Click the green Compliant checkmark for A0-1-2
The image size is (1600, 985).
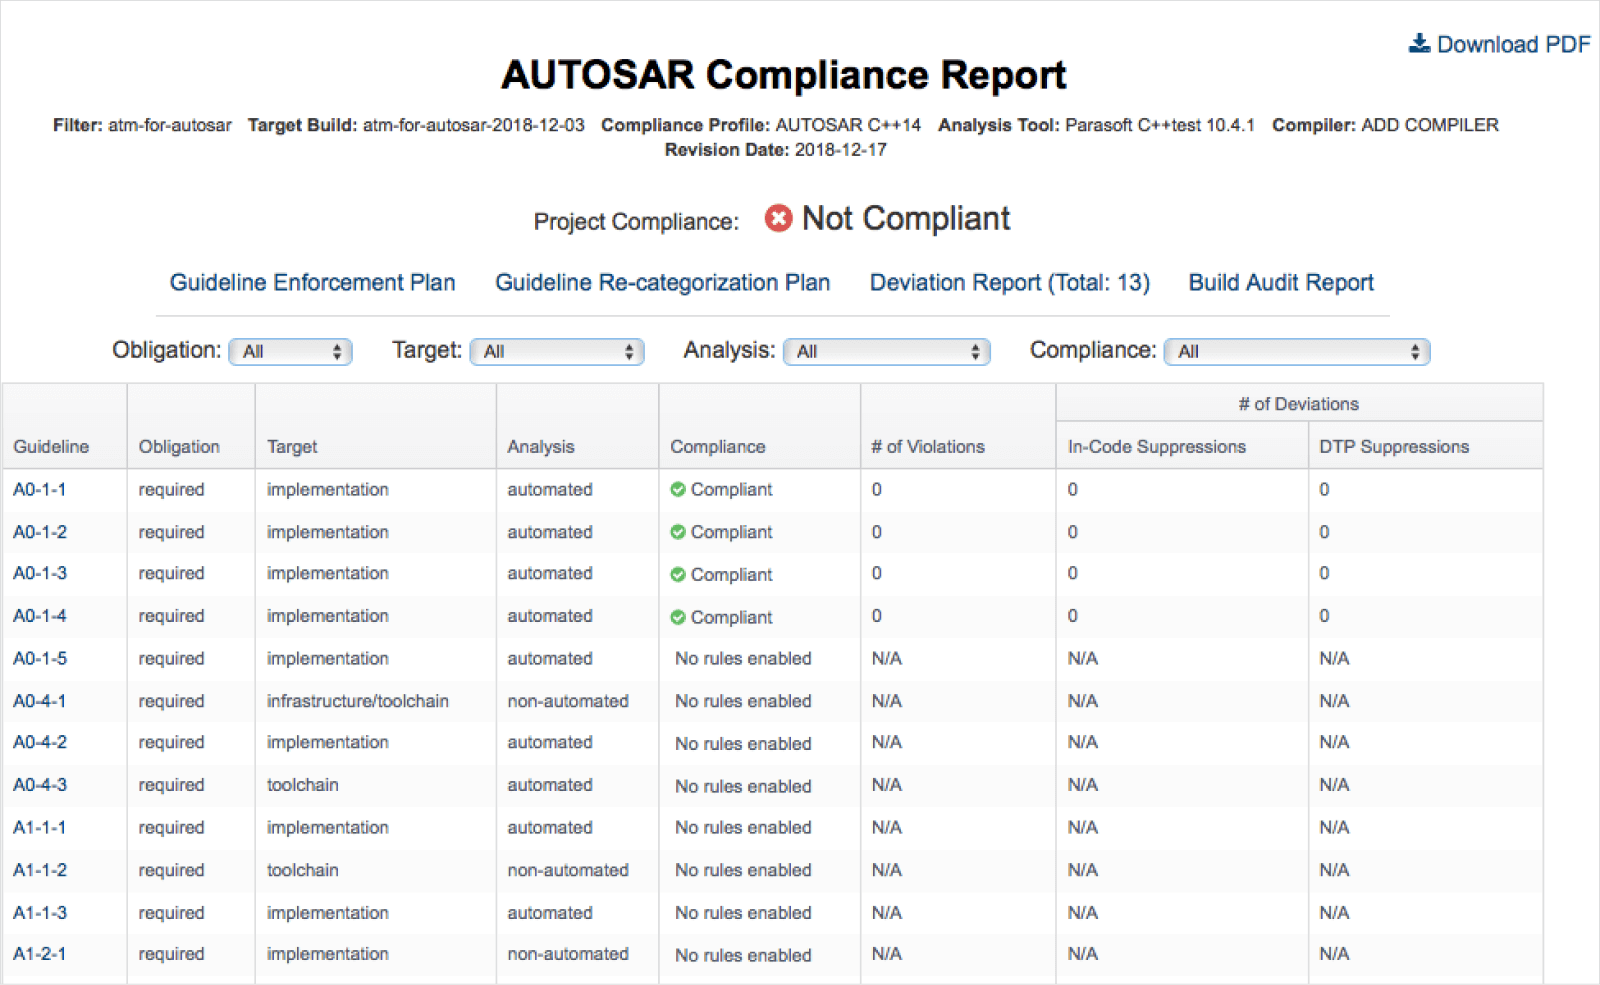pos(678,532)
